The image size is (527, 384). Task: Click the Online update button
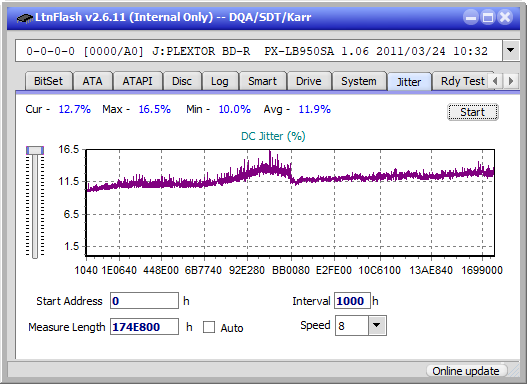[x=466, y=371]
